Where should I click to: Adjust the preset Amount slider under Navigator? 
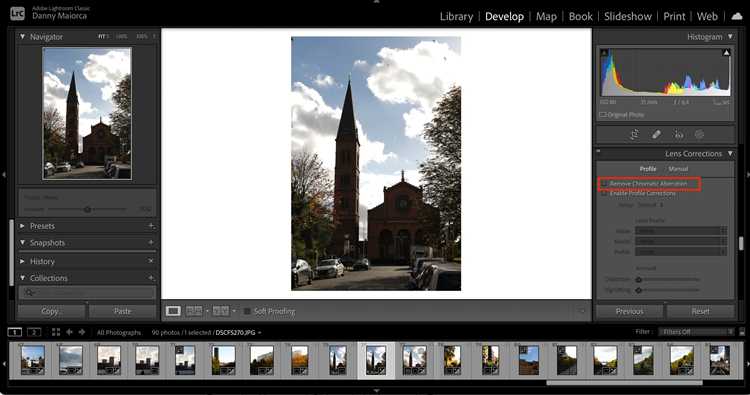[x=88, y=209]
